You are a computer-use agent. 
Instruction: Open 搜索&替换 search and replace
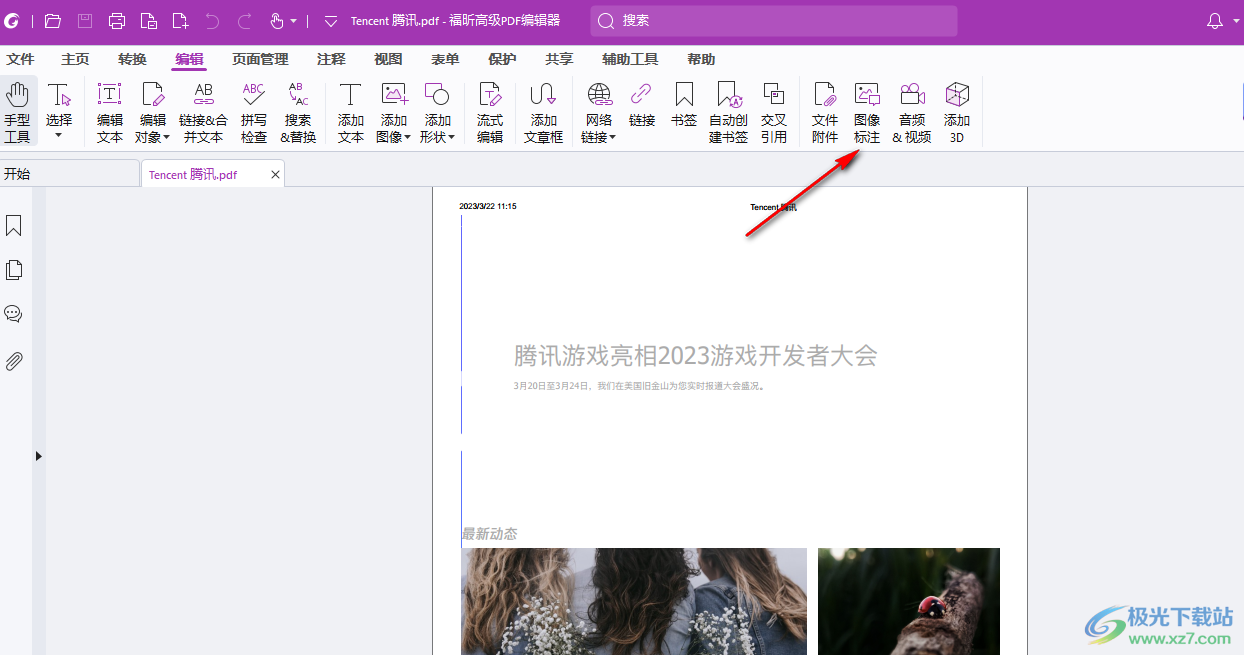298,112
